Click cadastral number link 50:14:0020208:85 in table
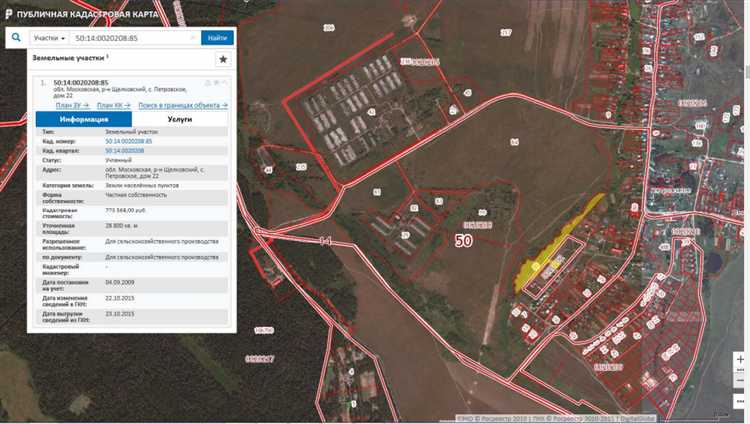The height and width of the screenshot is (424, 750). pos(128,142)
